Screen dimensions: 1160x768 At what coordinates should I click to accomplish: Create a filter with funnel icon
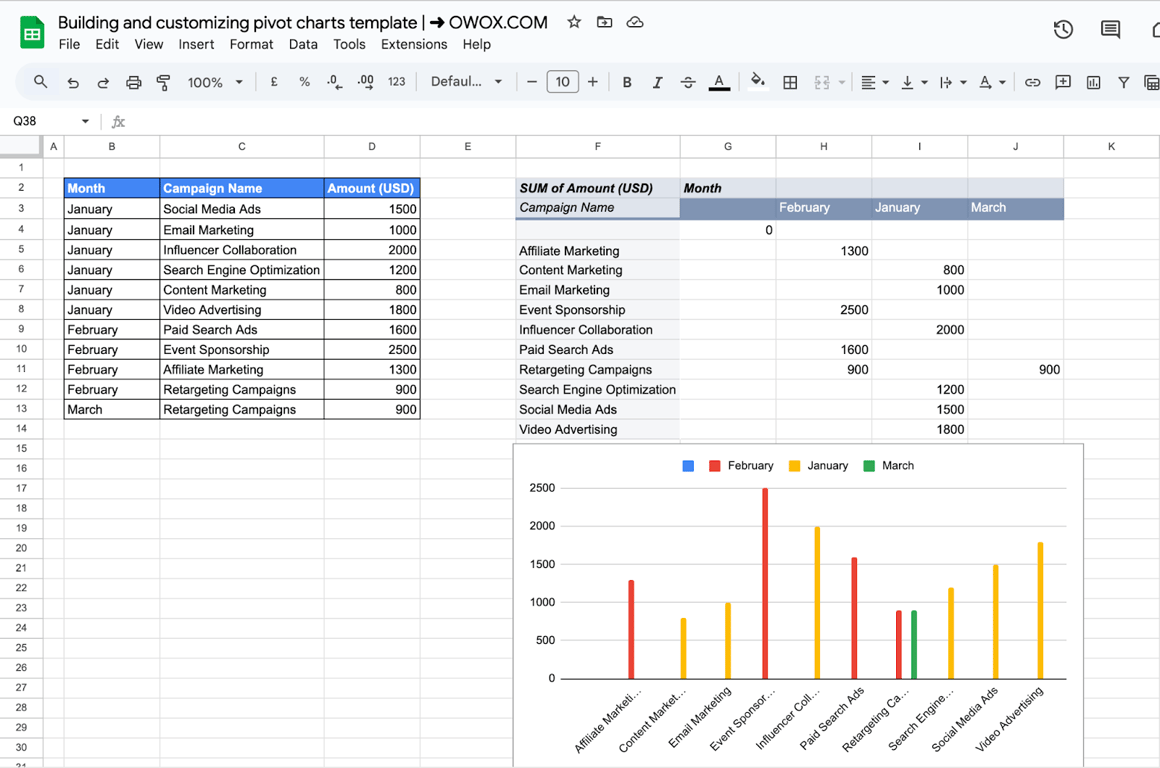point(1123,82)
